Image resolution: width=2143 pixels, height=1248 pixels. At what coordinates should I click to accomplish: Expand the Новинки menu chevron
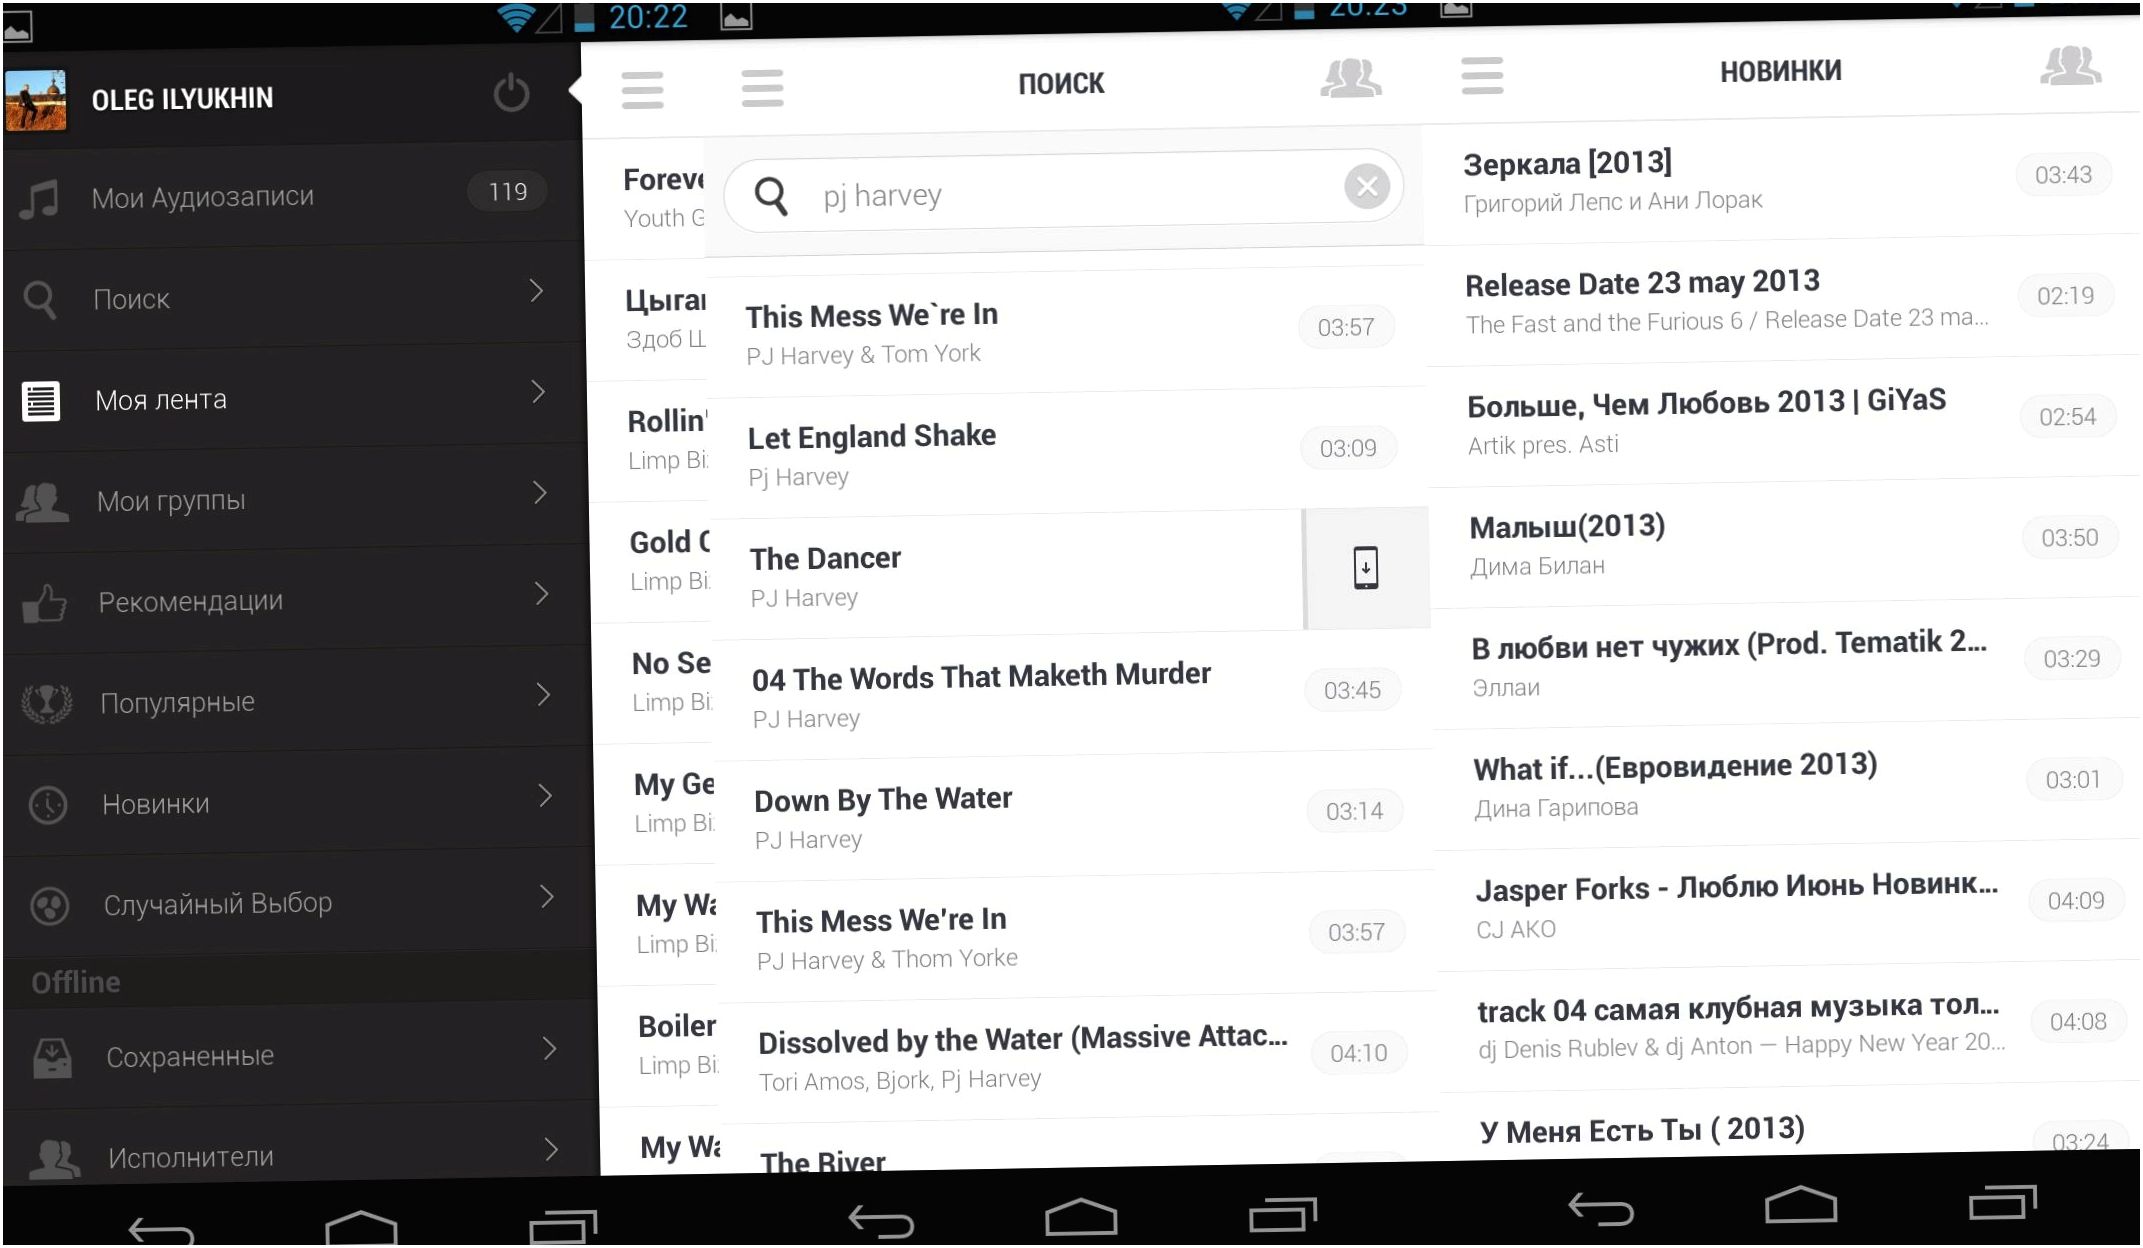[546, 796]
